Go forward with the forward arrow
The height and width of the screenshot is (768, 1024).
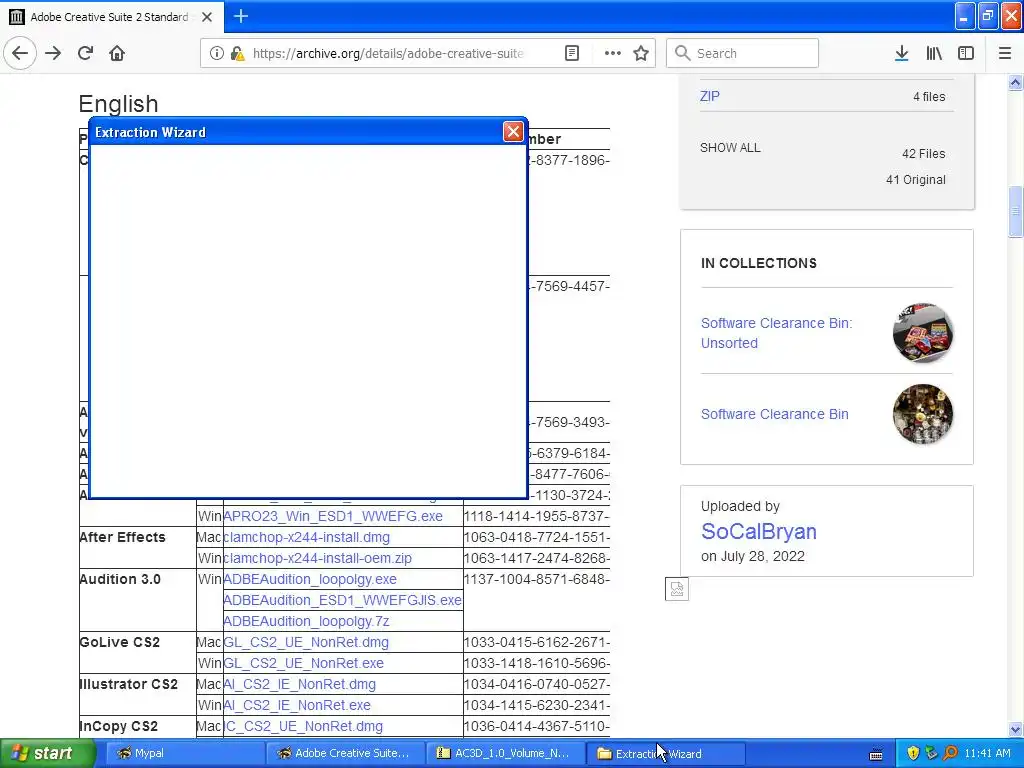(x=53, y=53)
